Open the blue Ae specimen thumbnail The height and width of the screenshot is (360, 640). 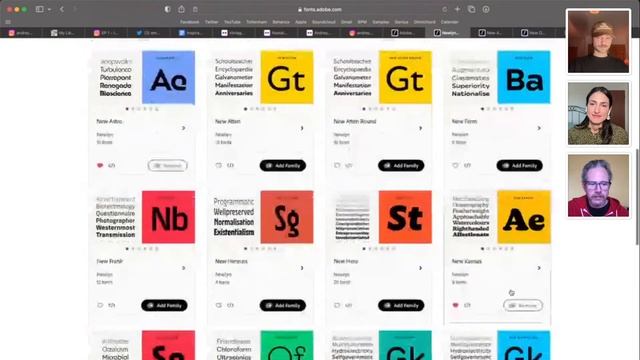[168, 77]
